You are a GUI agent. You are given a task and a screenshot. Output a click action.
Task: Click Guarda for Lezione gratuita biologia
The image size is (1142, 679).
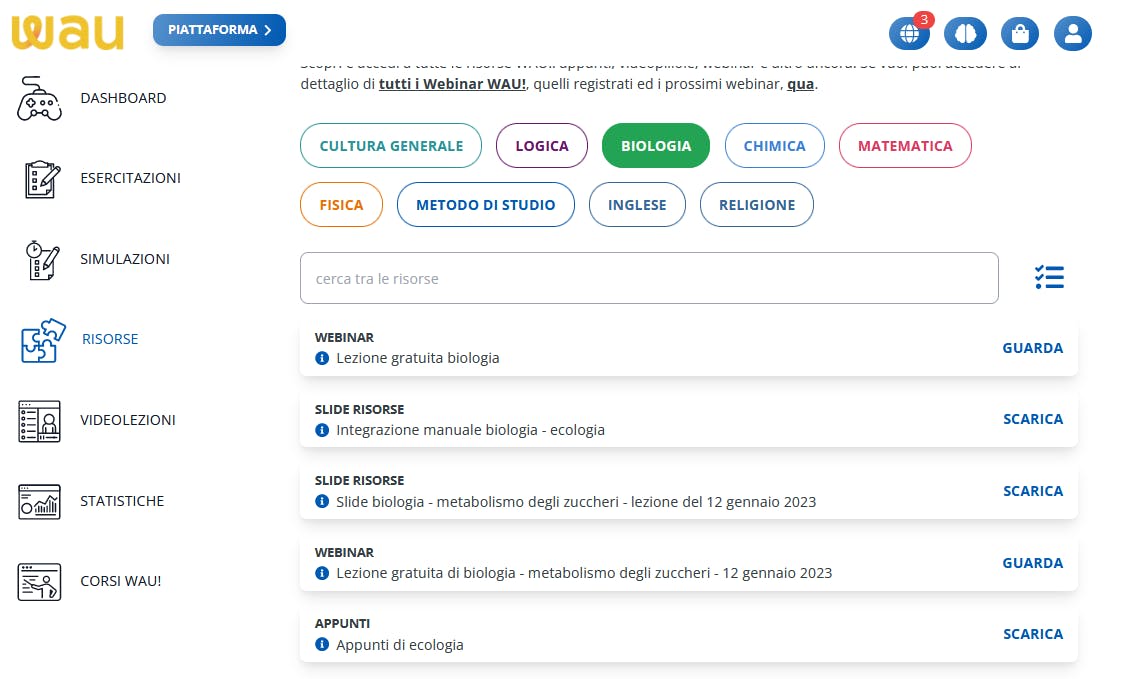[x=1033, y=348]
